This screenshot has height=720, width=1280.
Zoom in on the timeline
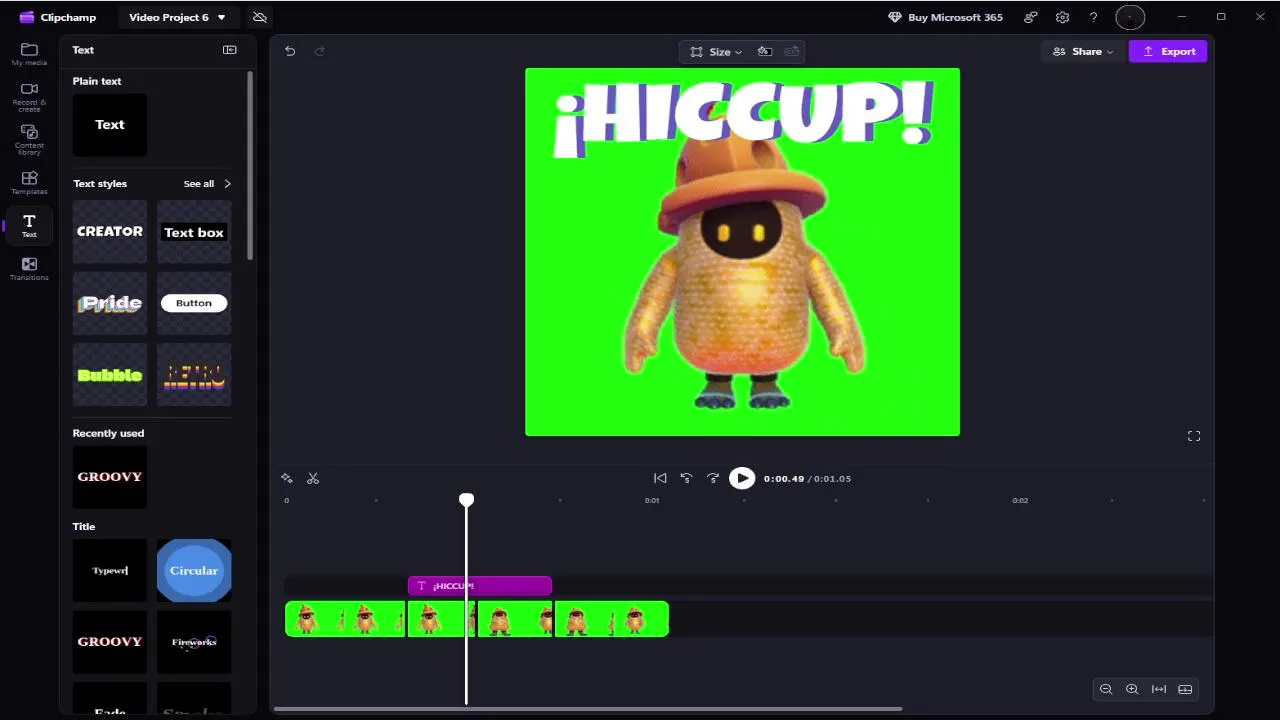click(x=1132, y=689)
